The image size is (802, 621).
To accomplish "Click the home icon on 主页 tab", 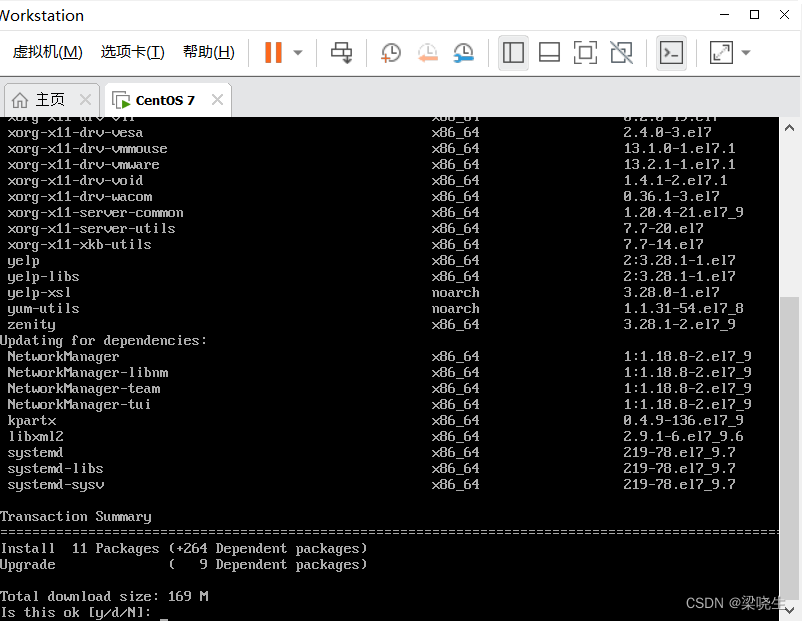I will coord(20,100).
